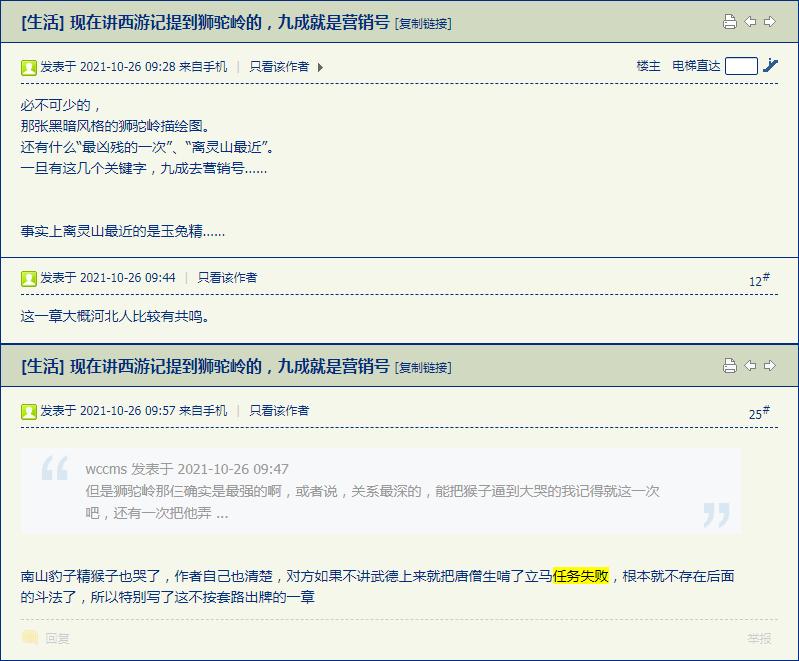Click the line 一旦有这几个关键字
Viewport: 799px width, 661px height.
(144, 168)
